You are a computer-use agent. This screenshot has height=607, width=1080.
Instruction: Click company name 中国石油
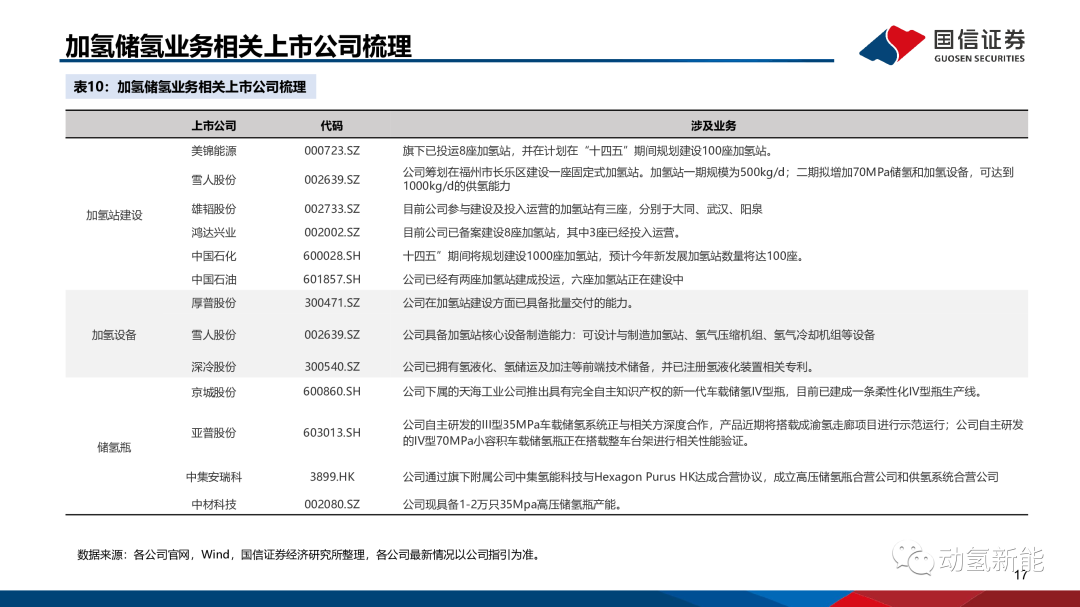pyautogui.click(x=214, y=280)
